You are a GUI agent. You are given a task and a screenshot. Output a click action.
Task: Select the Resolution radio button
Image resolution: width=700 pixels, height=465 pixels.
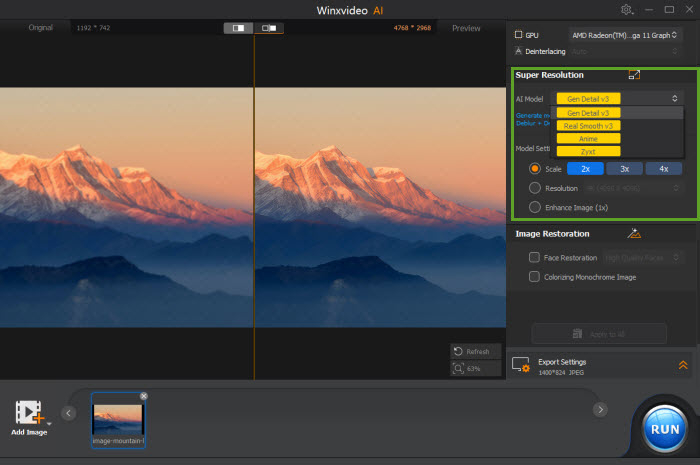[534, 188]
